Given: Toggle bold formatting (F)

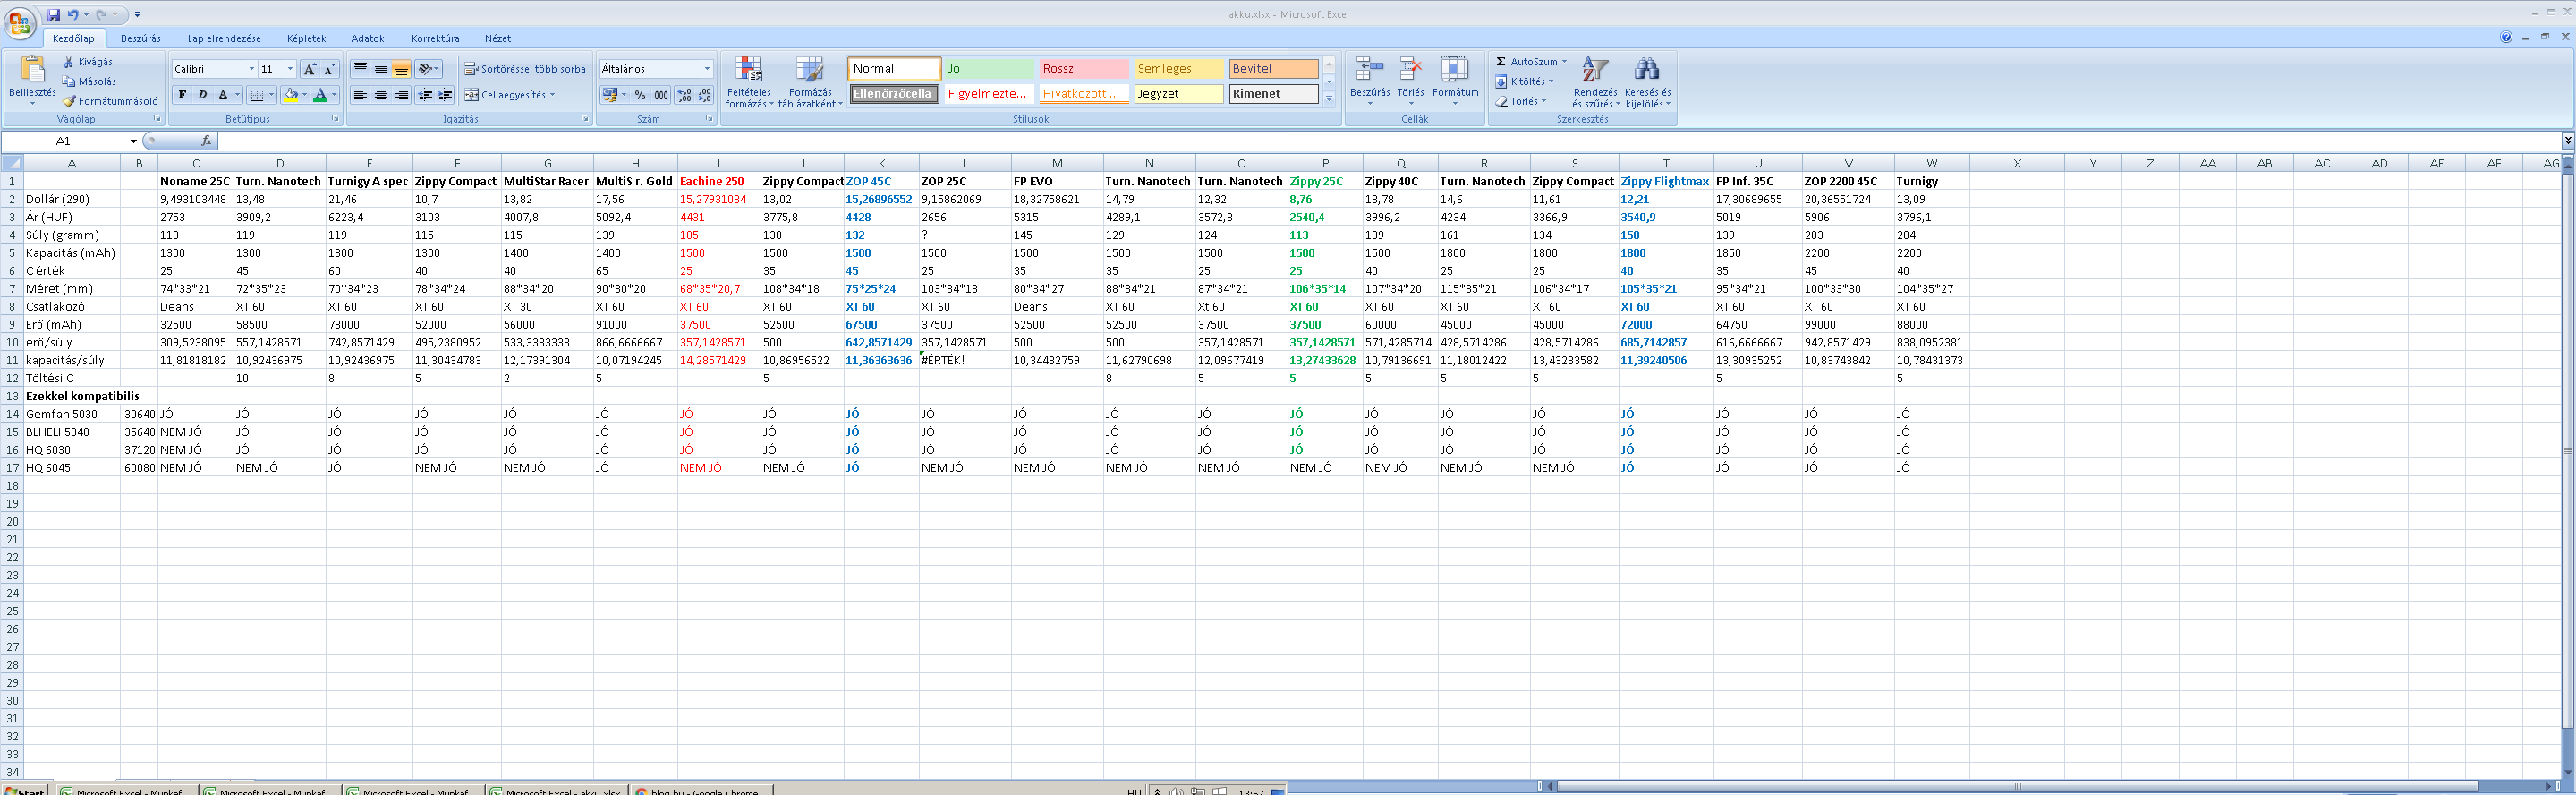Looking at the screenshot, I should [182, 95].
